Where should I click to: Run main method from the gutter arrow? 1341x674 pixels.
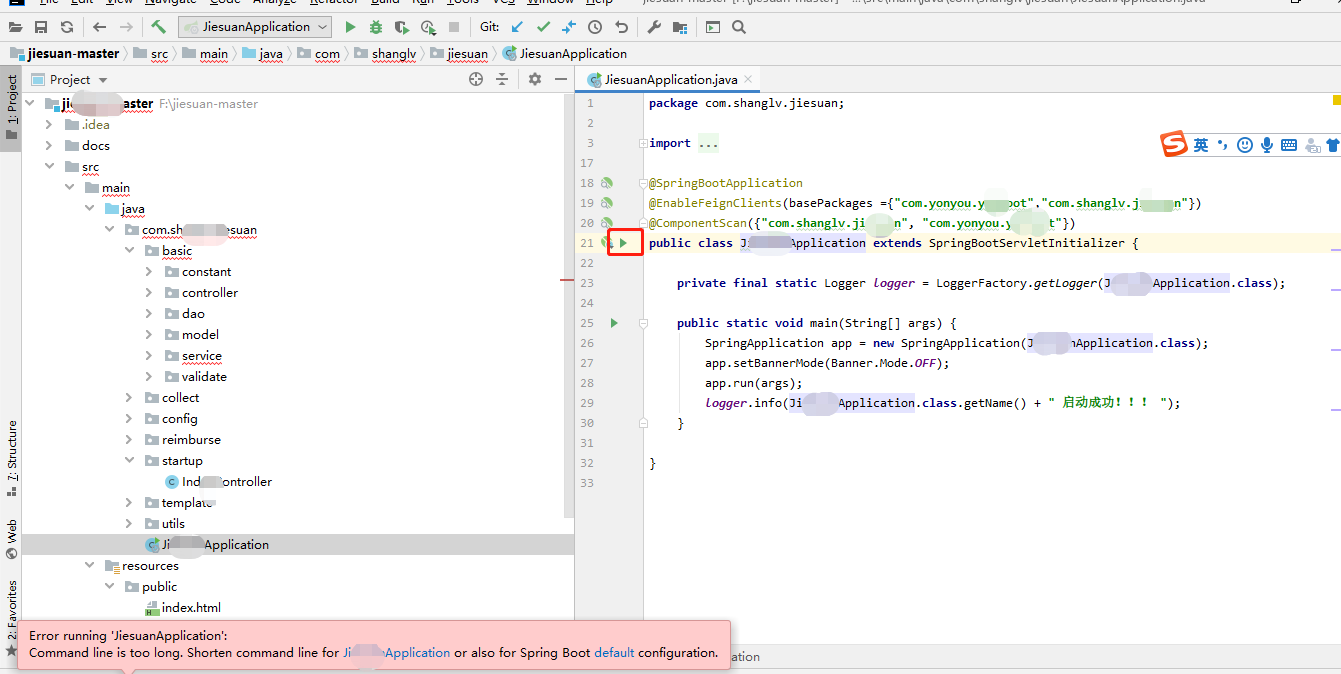tap(613, 322)
